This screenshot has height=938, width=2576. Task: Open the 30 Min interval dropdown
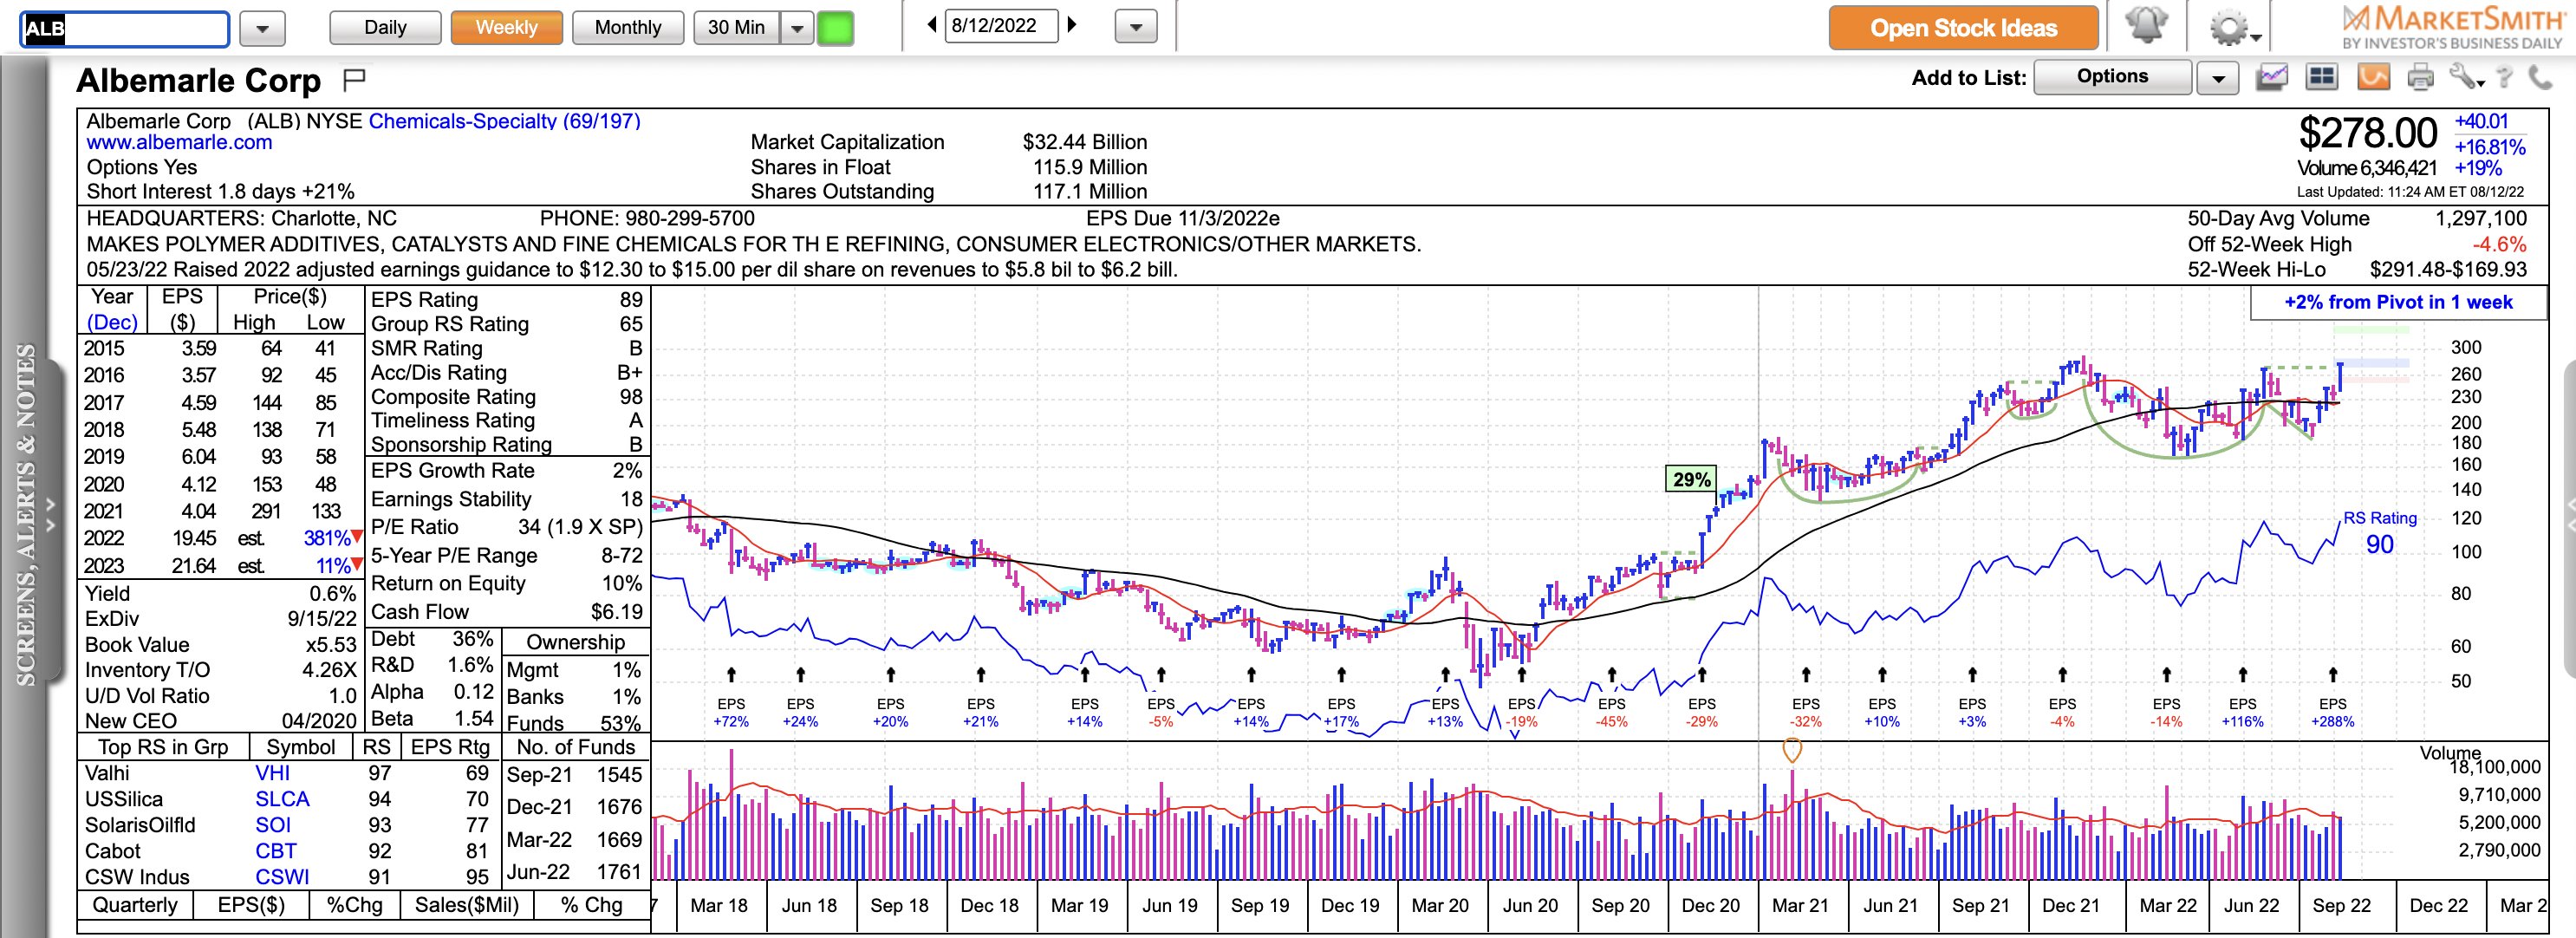point(797,28)
